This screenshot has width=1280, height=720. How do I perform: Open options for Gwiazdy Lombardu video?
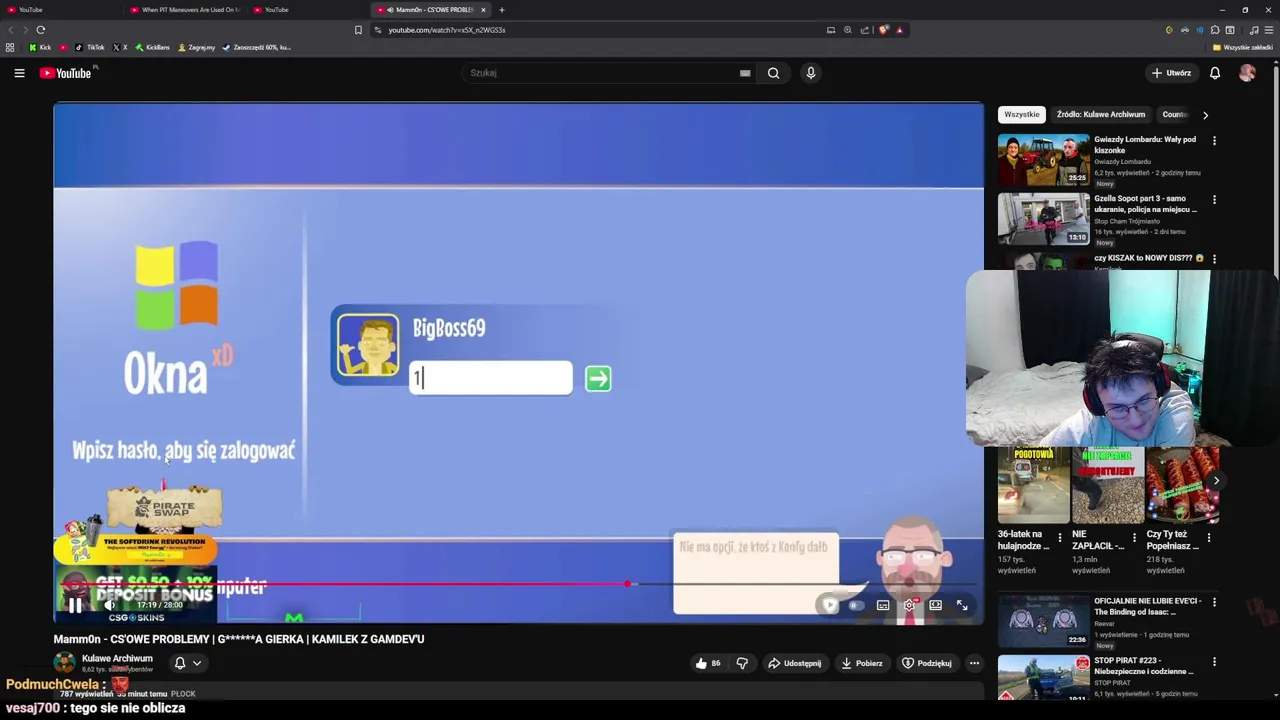click(x=1214, y=141)
